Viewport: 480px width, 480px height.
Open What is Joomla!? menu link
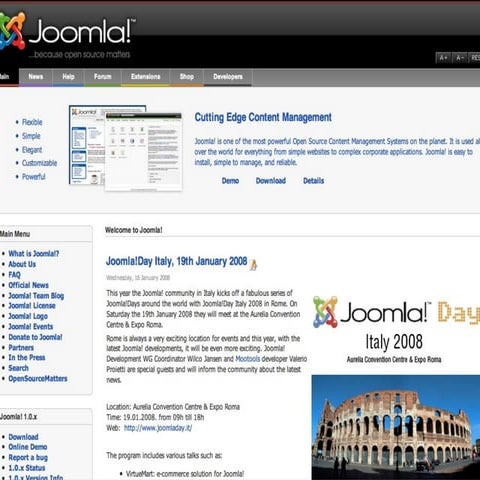pos(34,254)
